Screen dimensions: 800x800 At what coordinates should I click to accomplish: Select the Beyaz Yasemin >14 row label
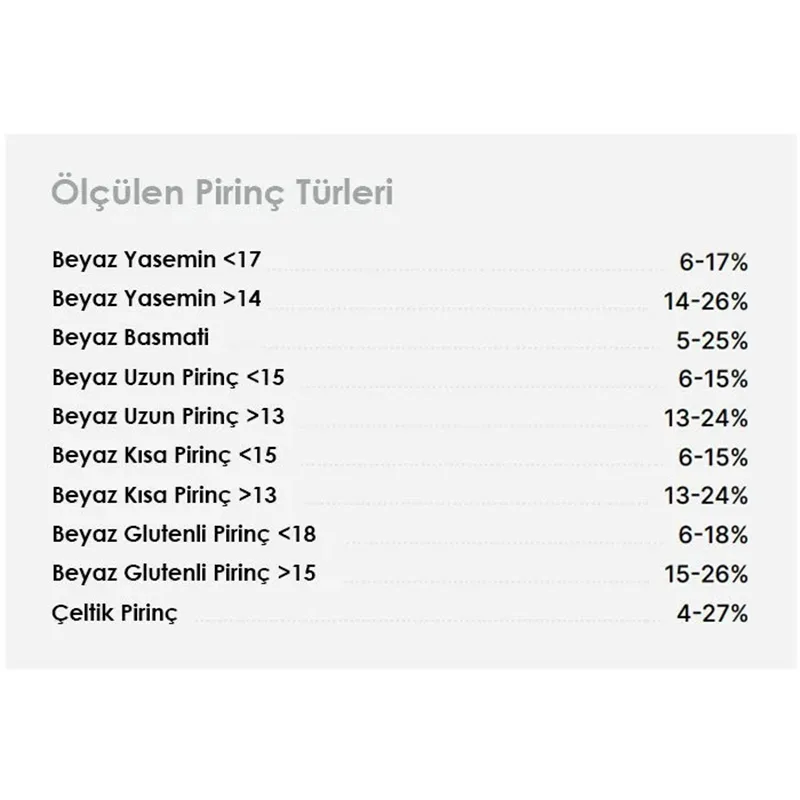click(156, 299)
